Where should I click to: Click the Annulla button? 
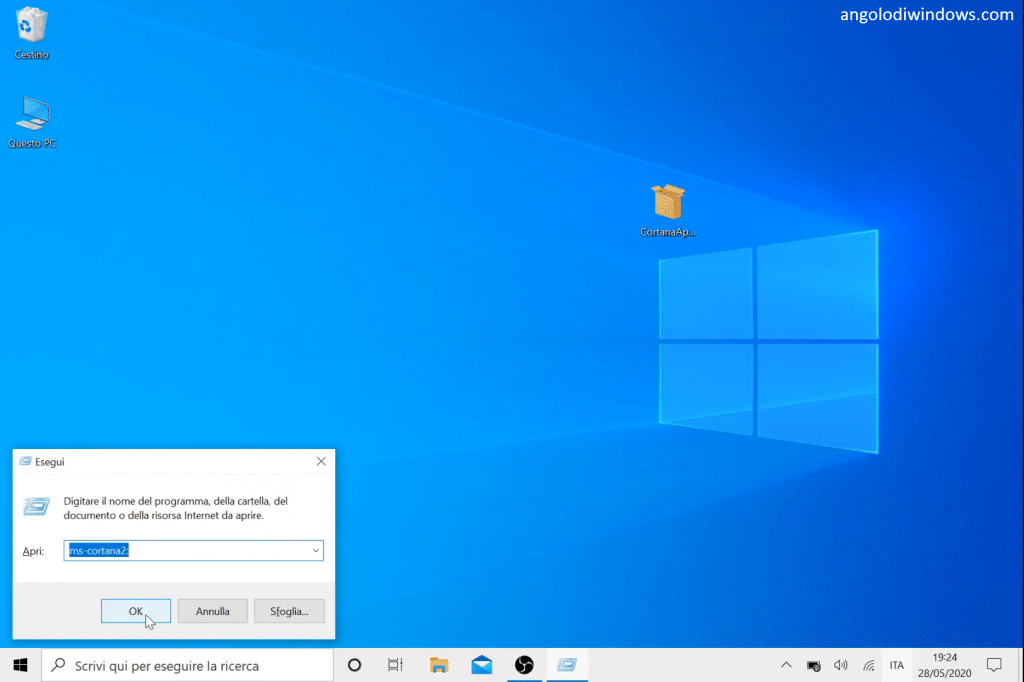213,611
